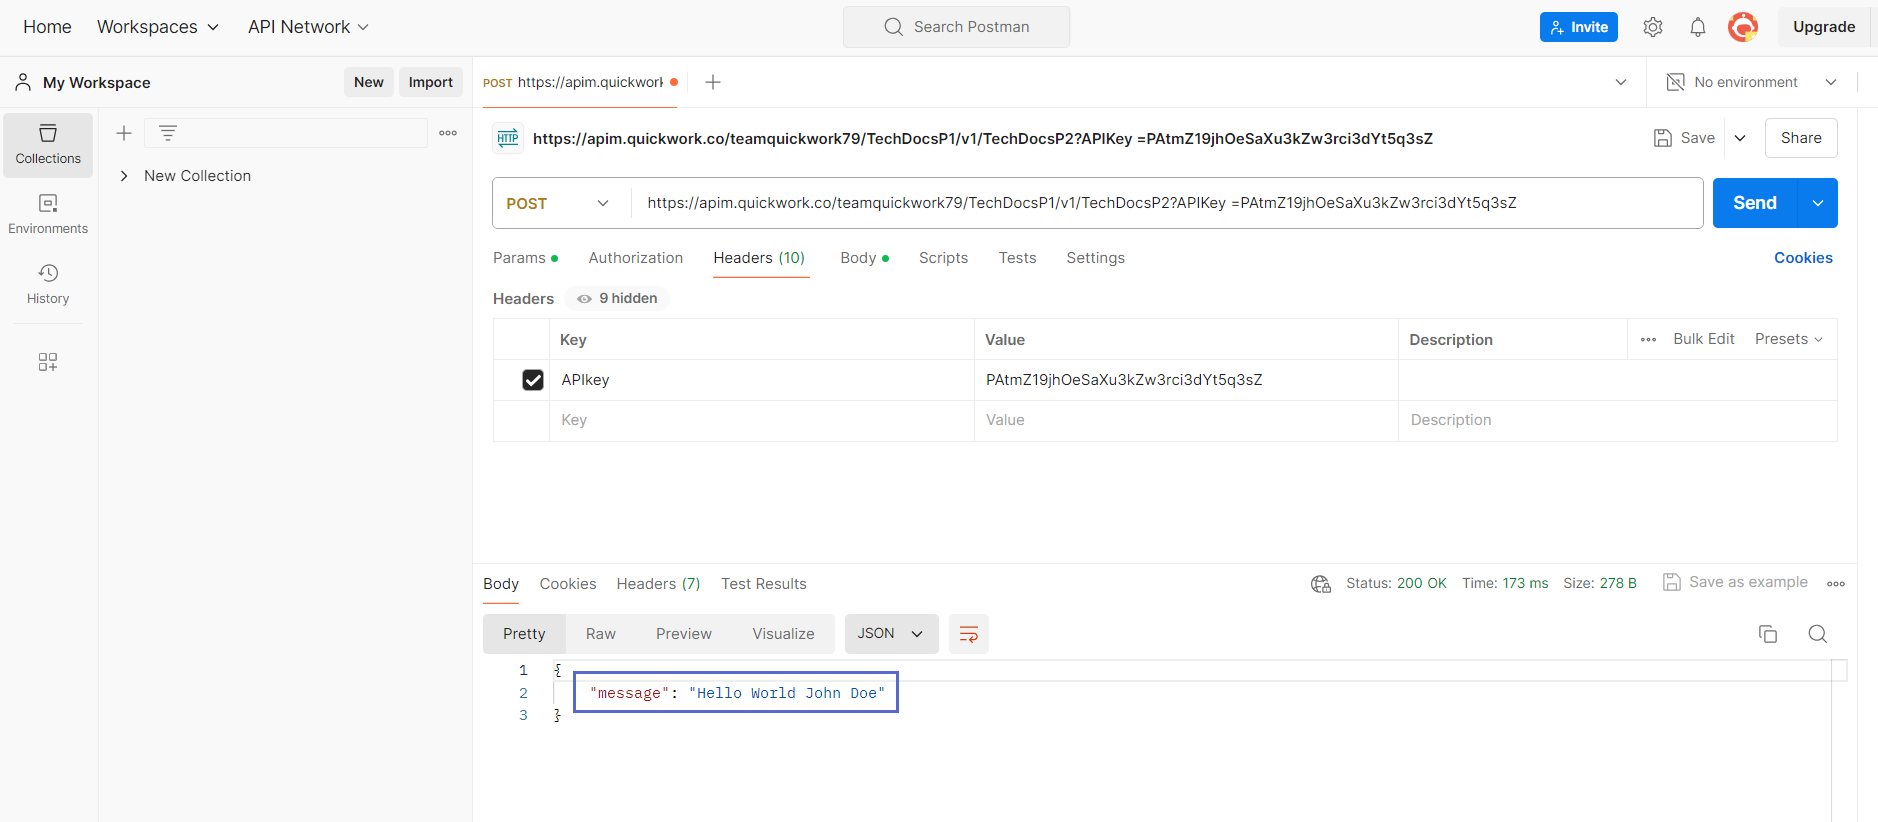
Task: Select the Preview response view
Action: pyautogui.click(x=684, y=634)
